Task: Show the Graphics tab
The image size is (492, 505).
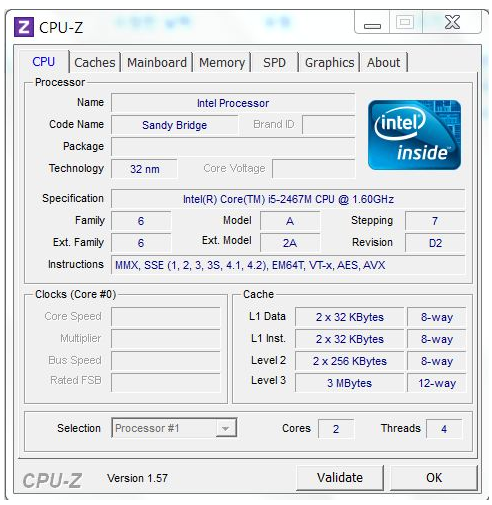Action: [329, 62]
